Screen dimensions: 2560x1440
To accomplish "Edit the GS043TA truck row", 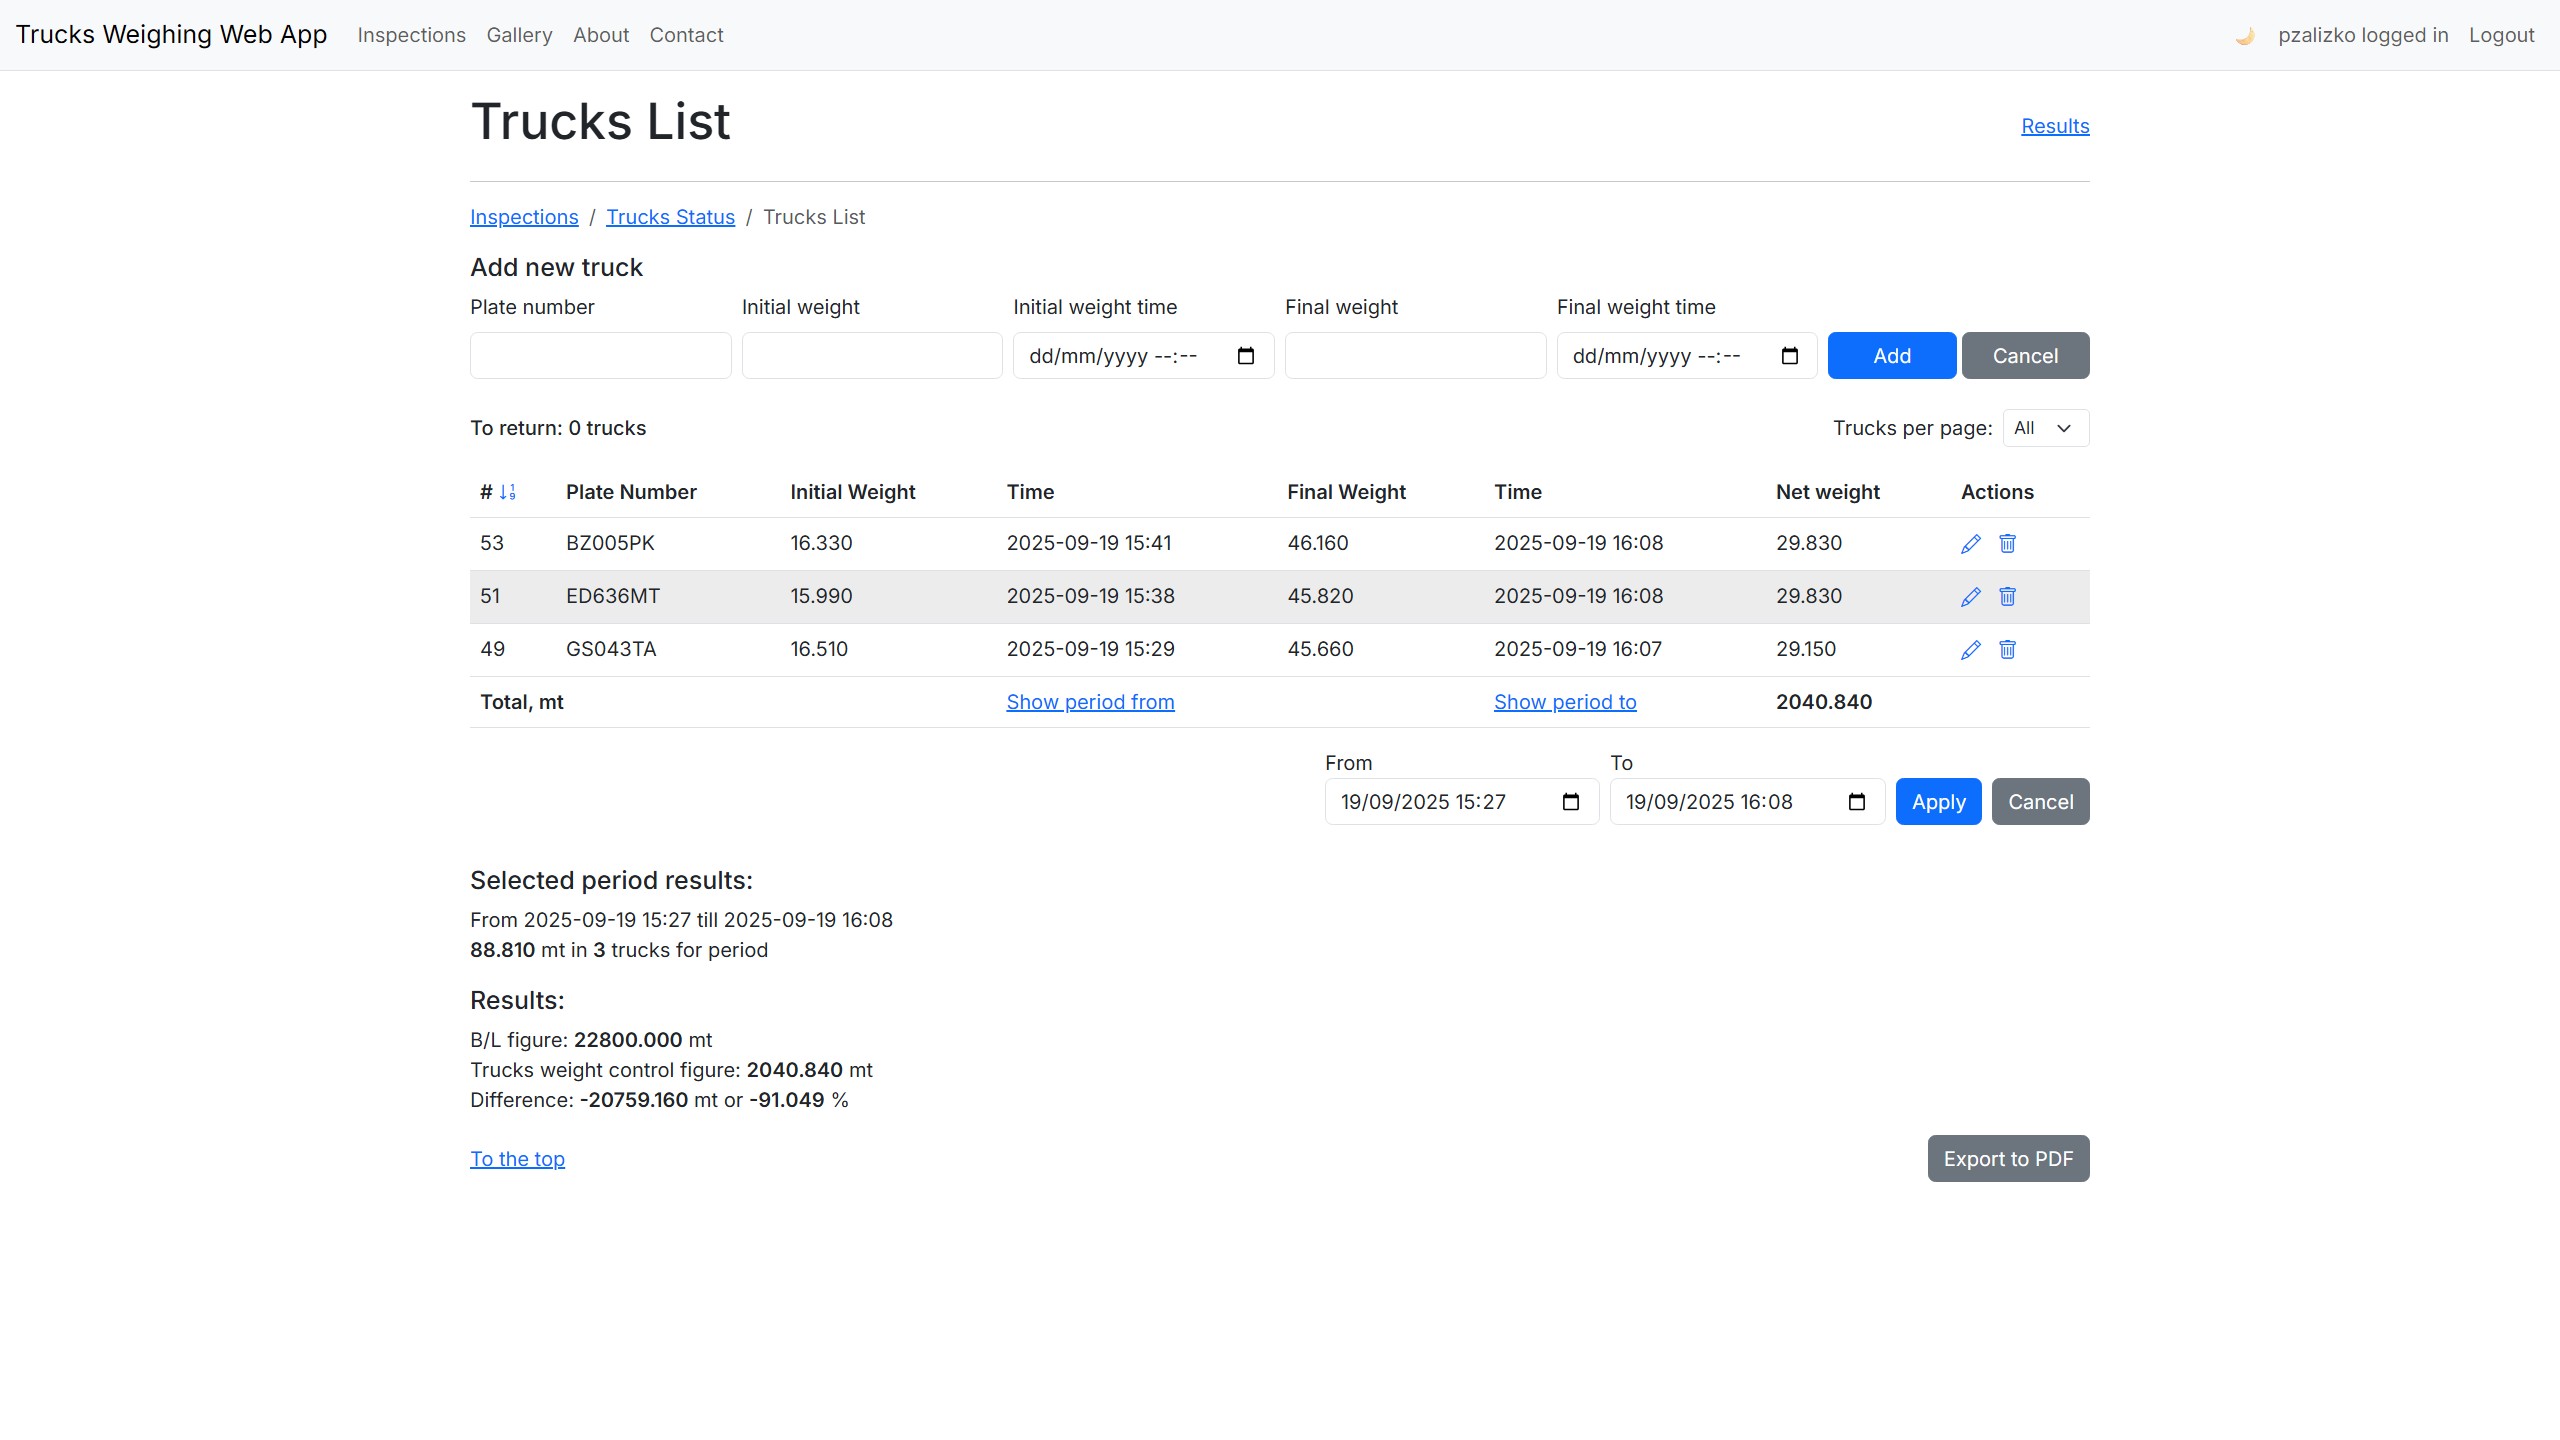I will click(x=1970, y=650).
